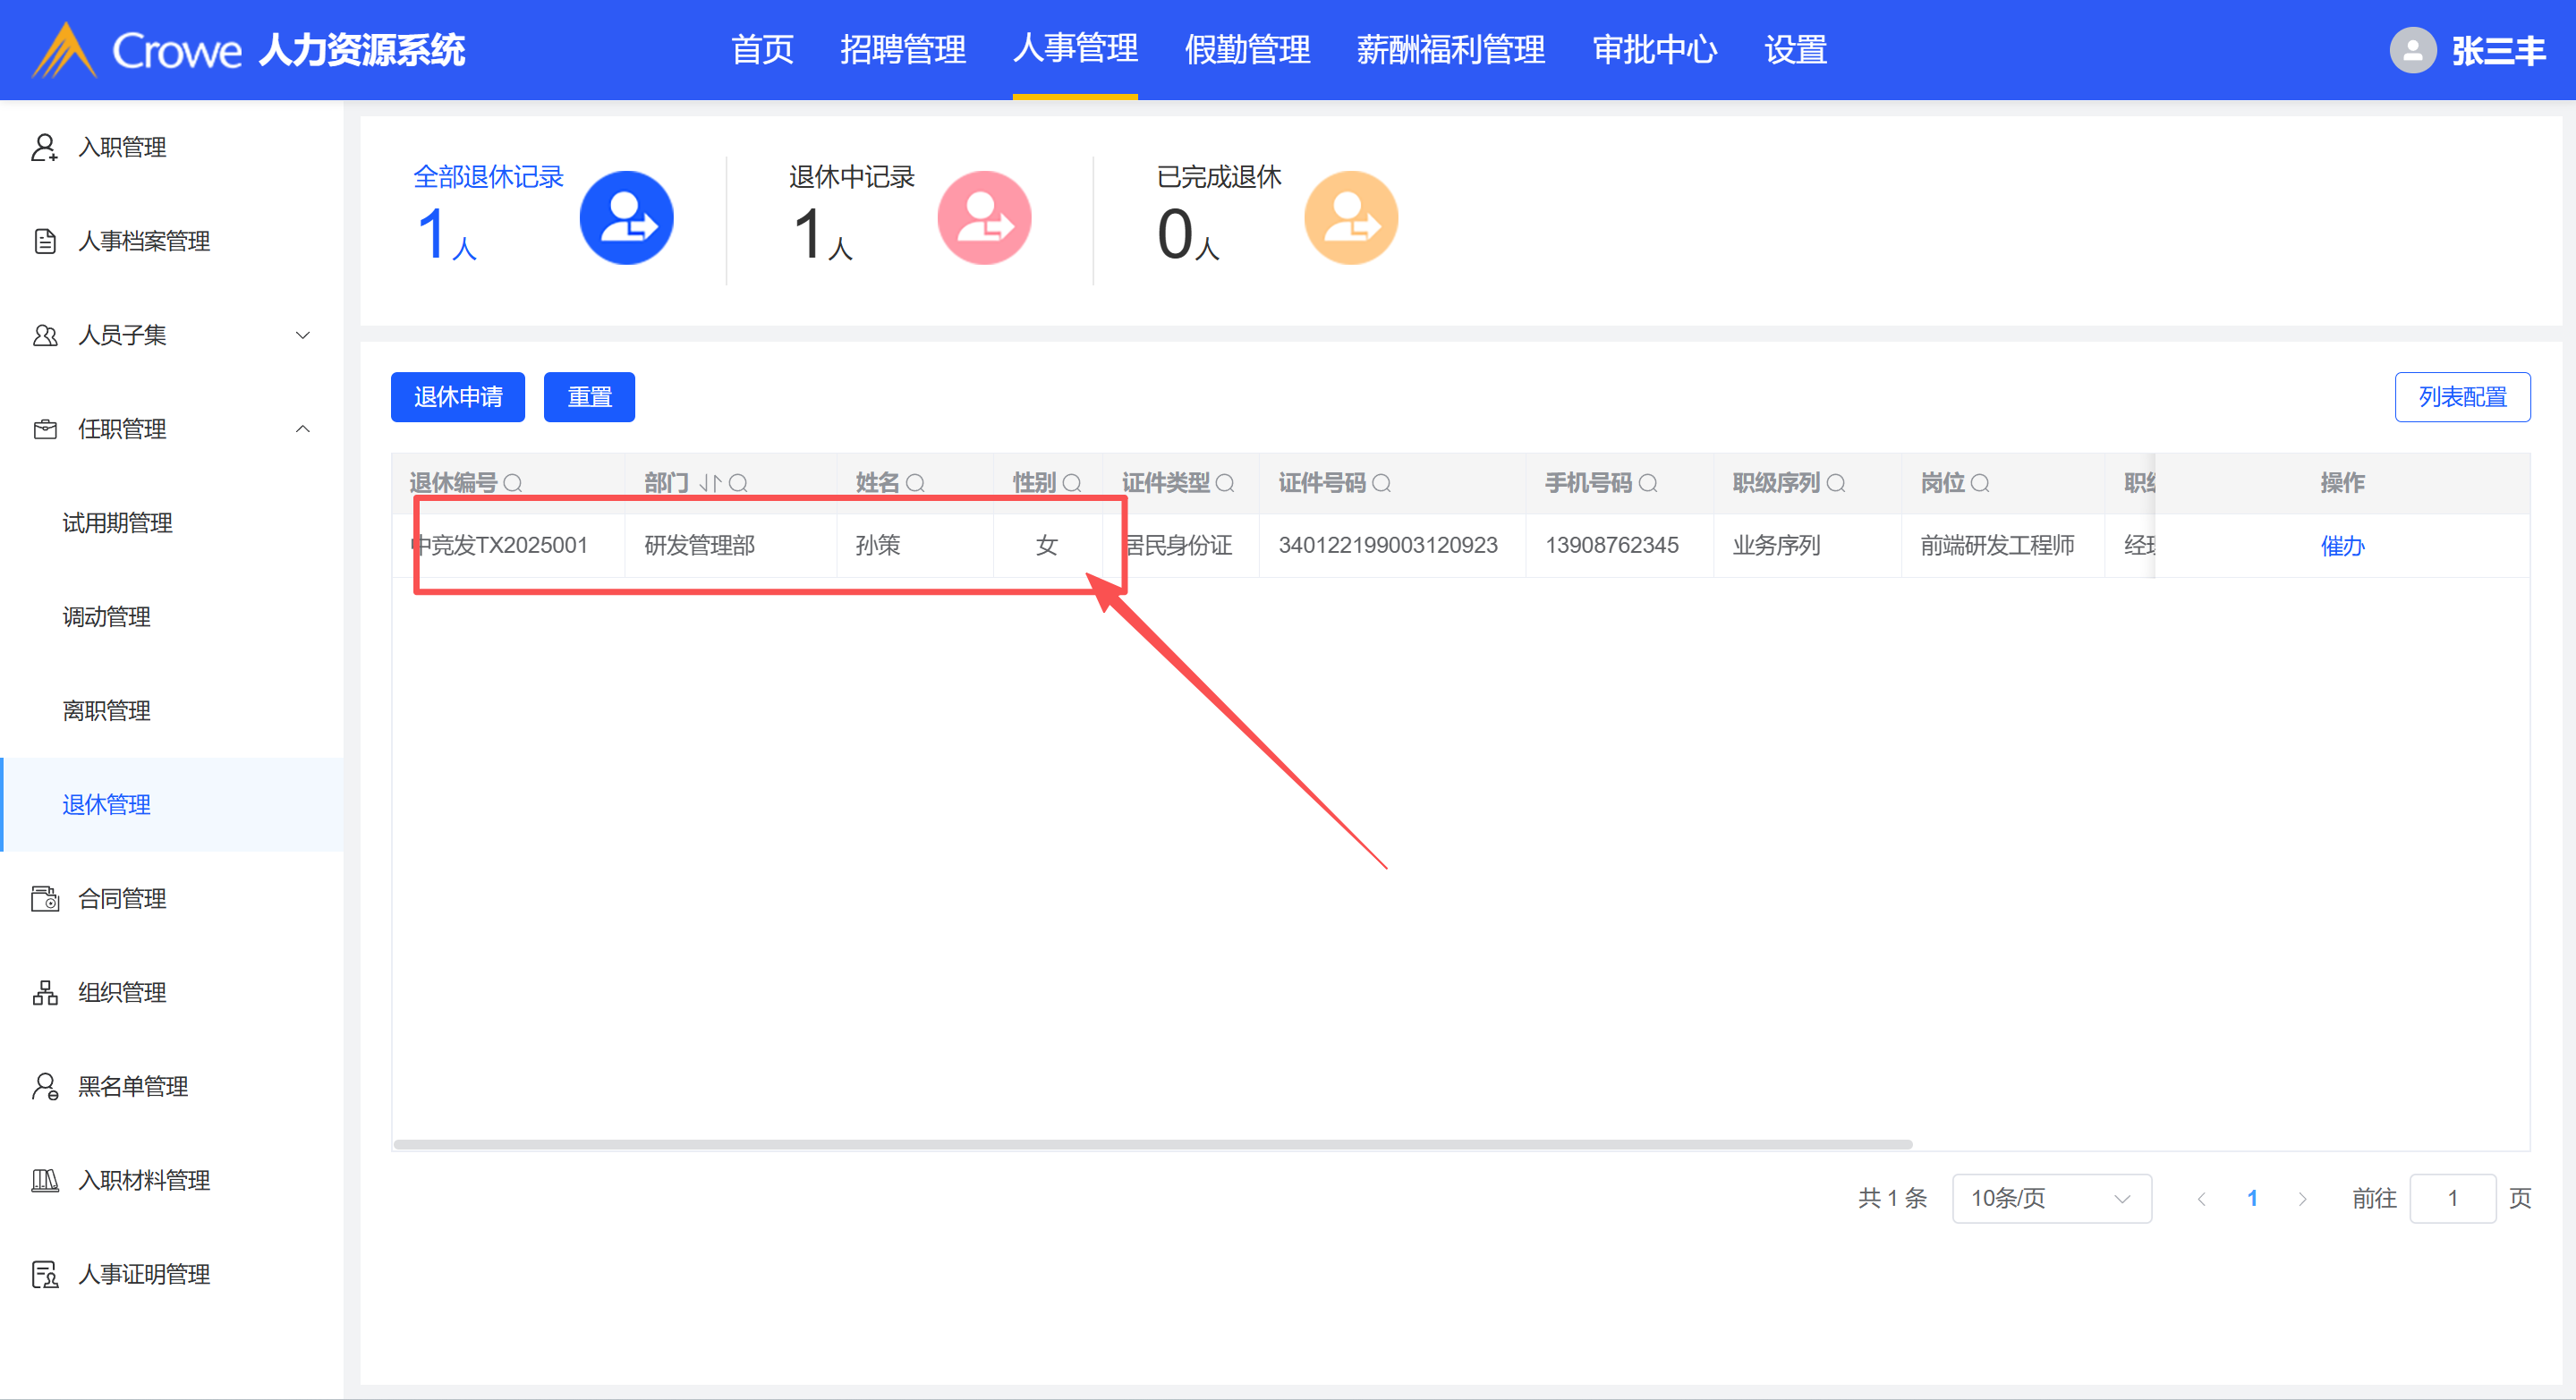Click the 退休申请 button
Image resolution: width=2576 pixels, height=1400 pixels.
(458, 397)
